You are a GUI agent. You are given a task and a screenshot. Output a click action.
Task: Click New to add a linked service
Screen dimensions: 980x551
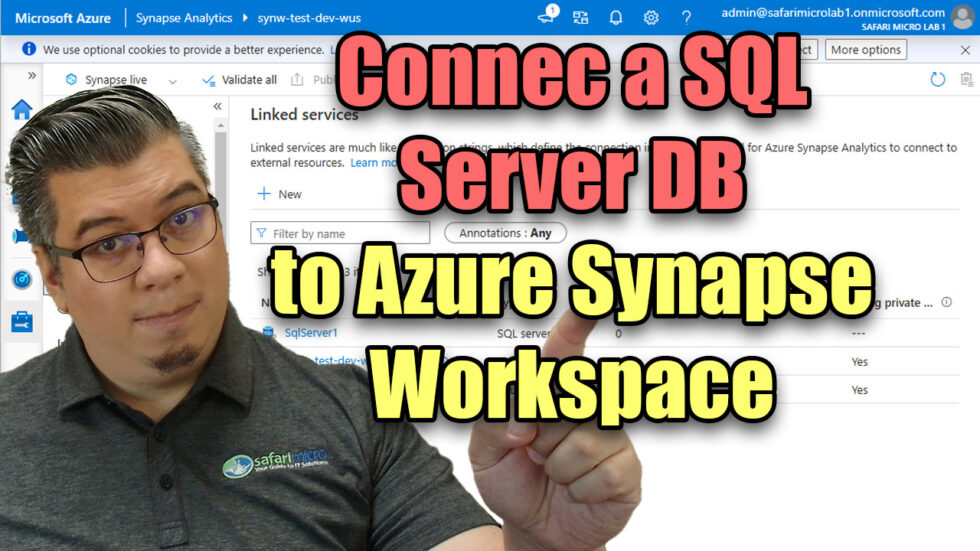(x=280, y=194)
